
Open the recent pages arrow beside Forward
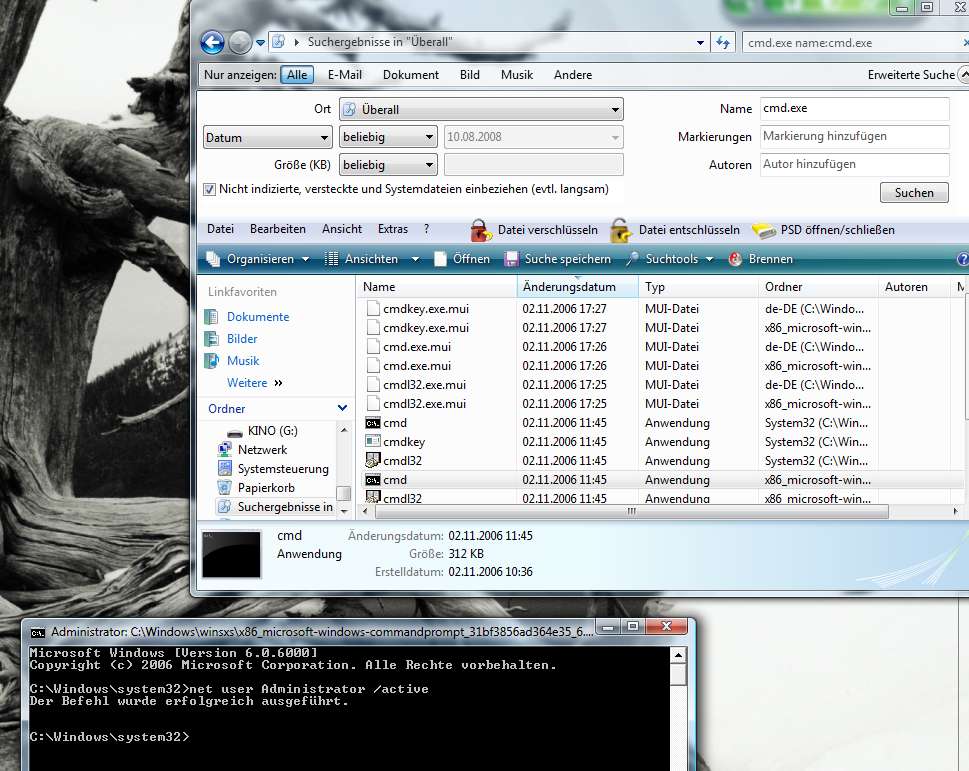[261, 43]
